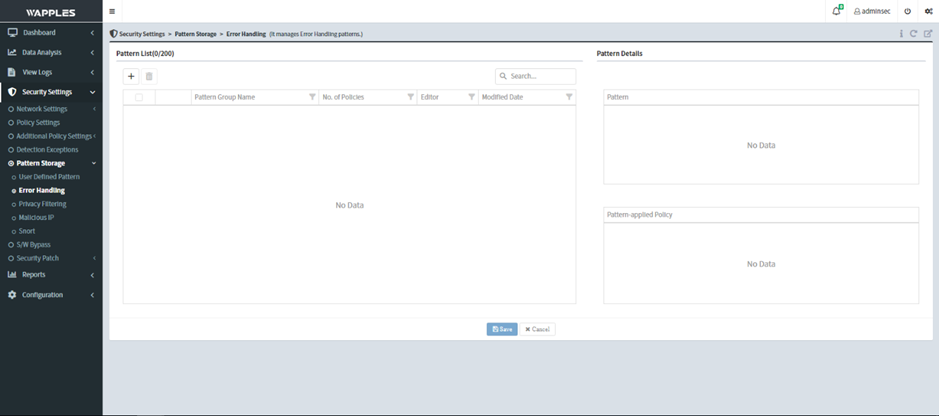Filter the Modified Date column
This screenshot has width=939, height=416.
point(569,97)
